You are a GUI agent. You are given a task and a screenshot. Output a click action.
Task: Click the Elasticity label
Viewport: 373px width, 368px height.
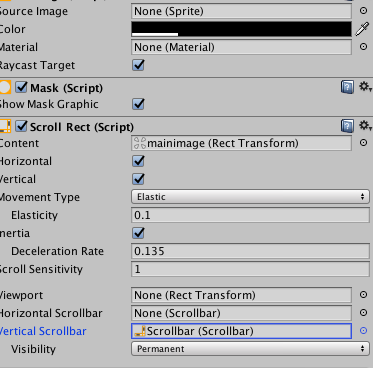tap(34, 215)
